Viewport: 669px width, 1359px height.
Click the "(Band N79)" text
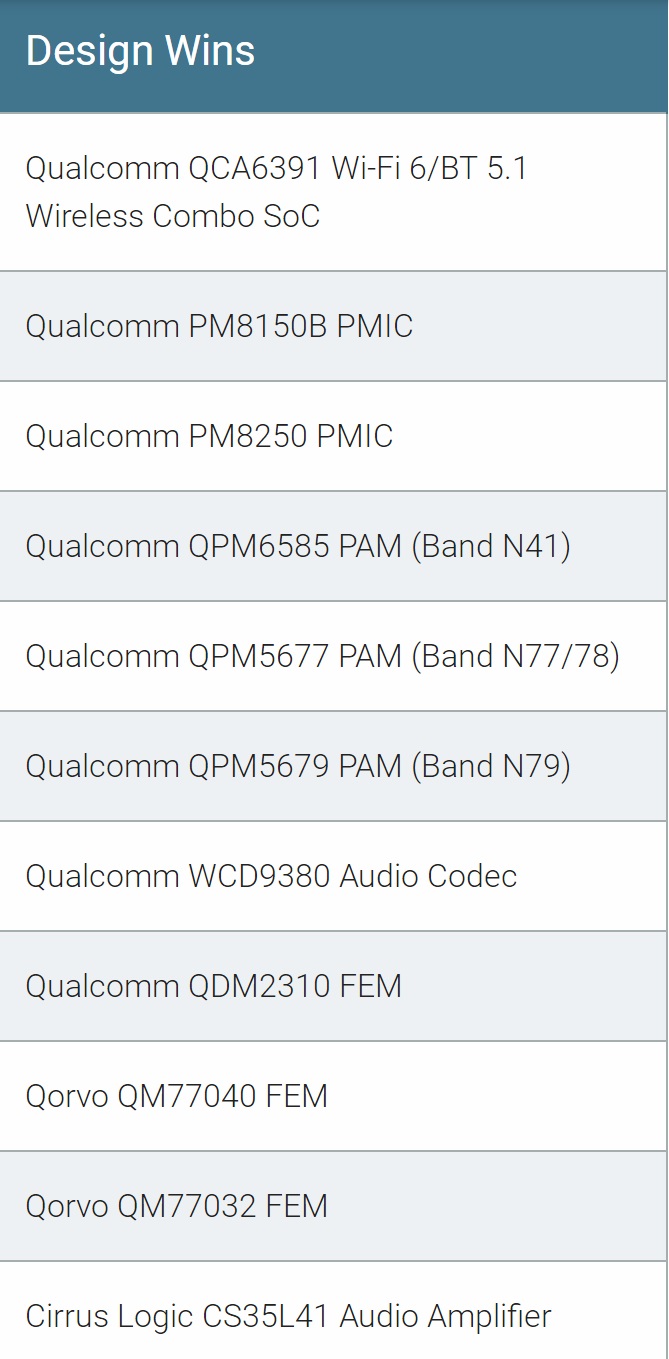pyautogui.click(x=491, y=766)
